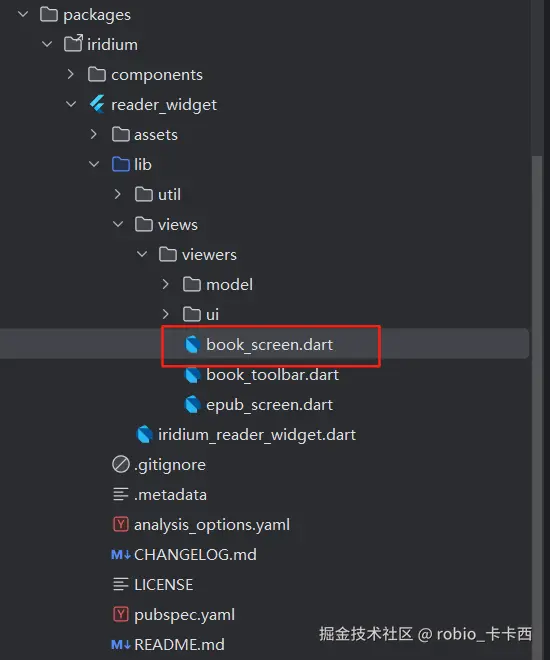Expand the model folder
The image size is (550, 660).
pyautogui.click(x=165, y=285)
